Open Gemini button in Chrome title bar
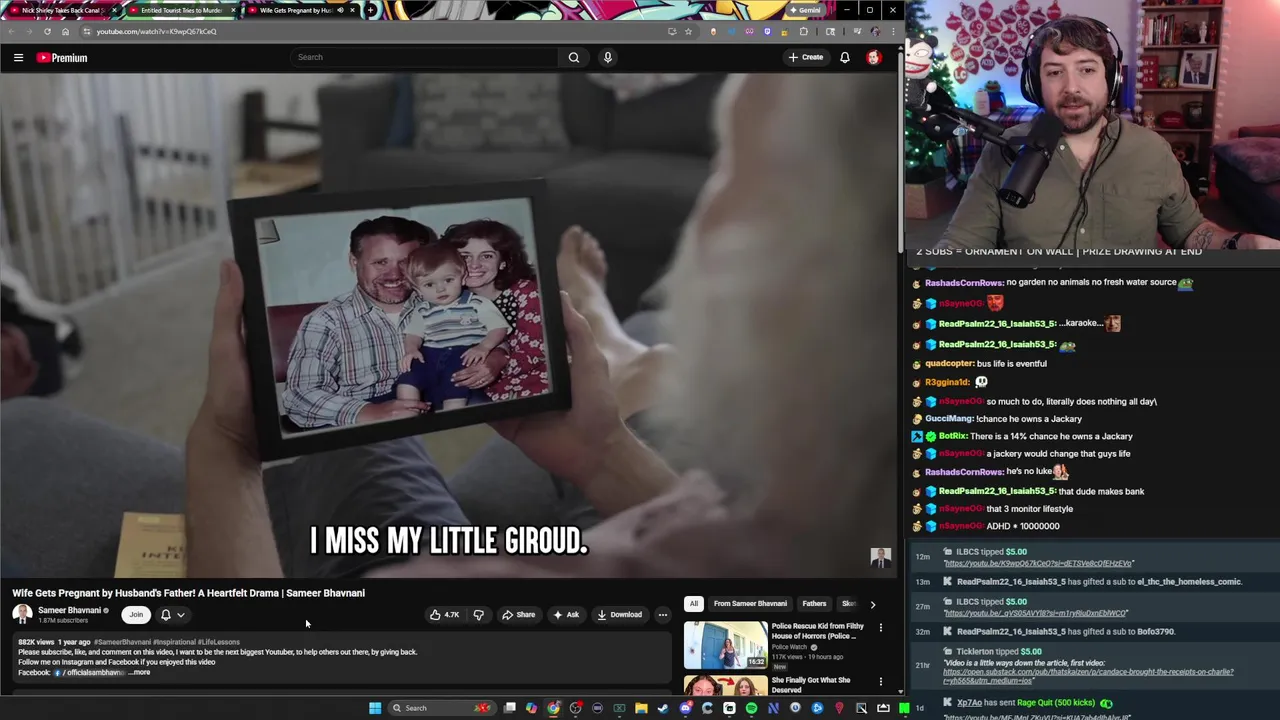This screenshot has height=720, width=1280. [805, 10]
